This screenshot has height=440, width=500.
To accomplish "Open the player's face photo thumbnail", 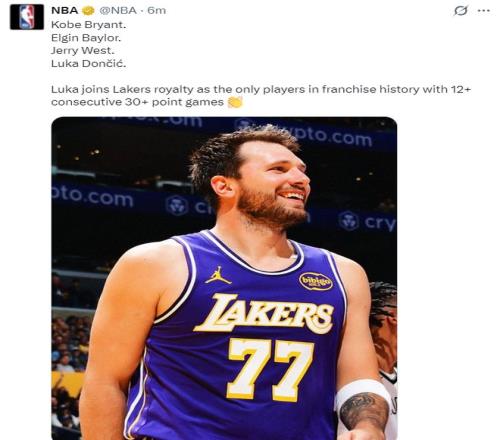I will pos(224,278).
